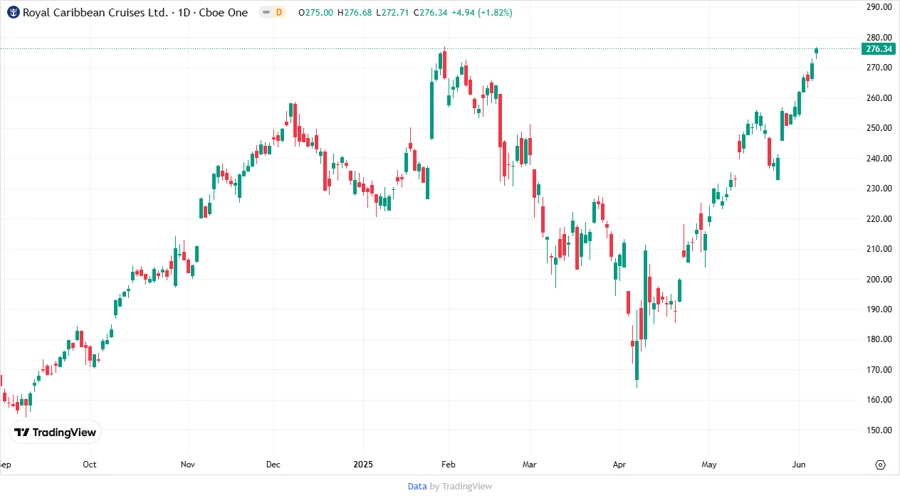The width and height of the screenshot is (900, 498).
Task: Select the current price label 276.34
Action: pyautogui.click(x=879, y=49)
